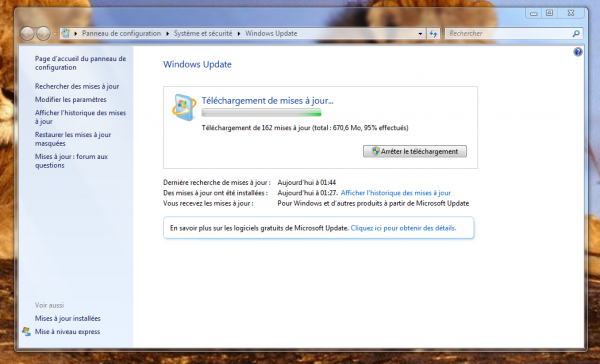Click Cliquez ici pour obtenir des détails
600x364 pixels.
[x=403, y=228]
